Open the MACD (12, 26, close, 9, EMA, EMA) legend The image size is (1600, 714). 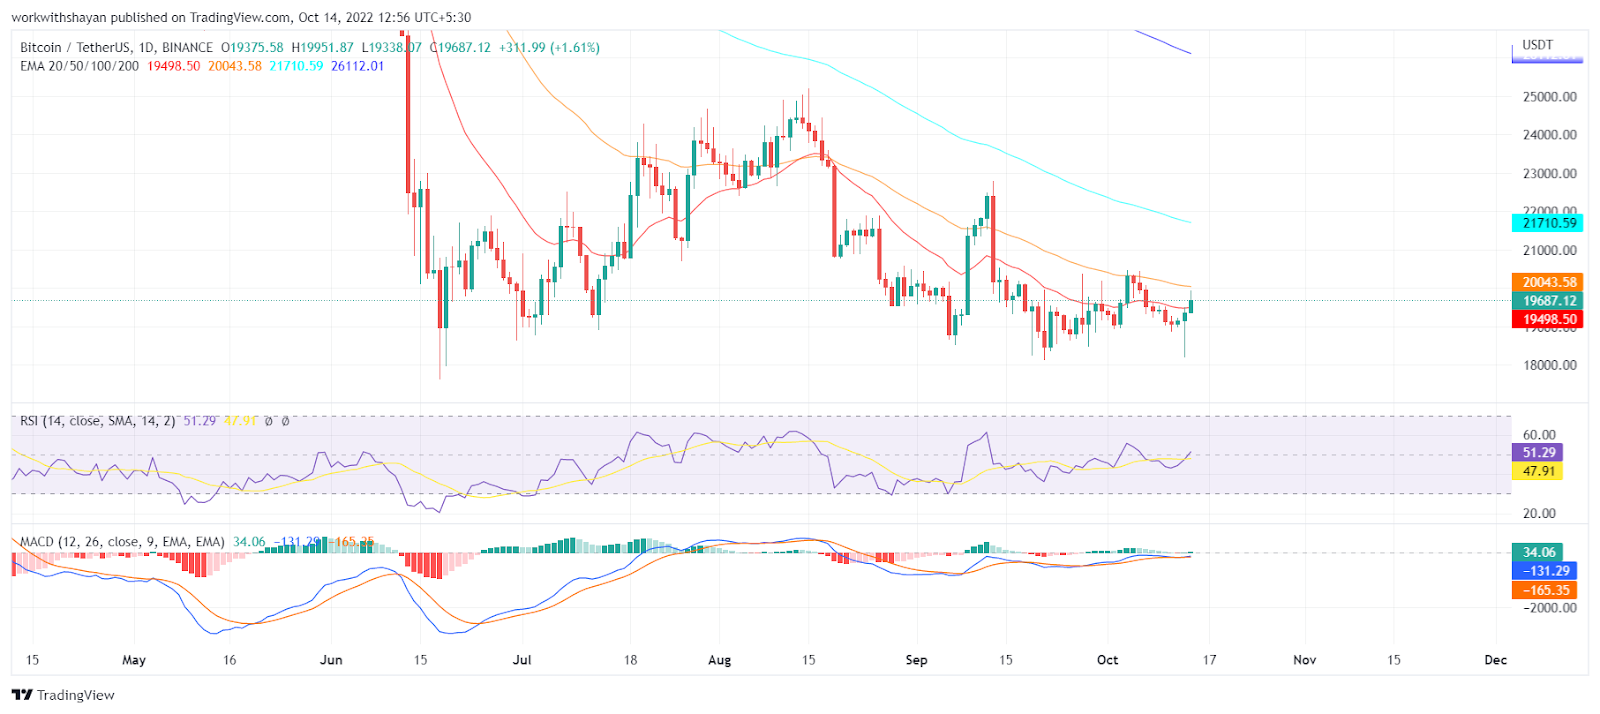click(123, 542)
